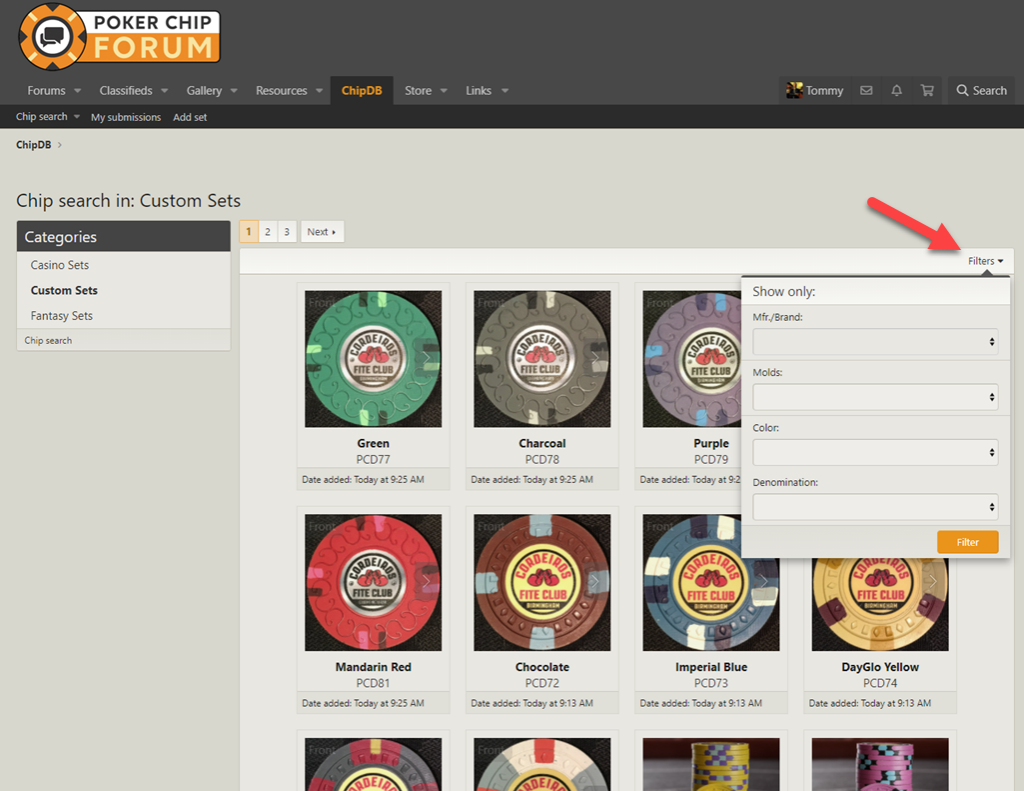
Task: Click the Add set link
Action: 190,117
